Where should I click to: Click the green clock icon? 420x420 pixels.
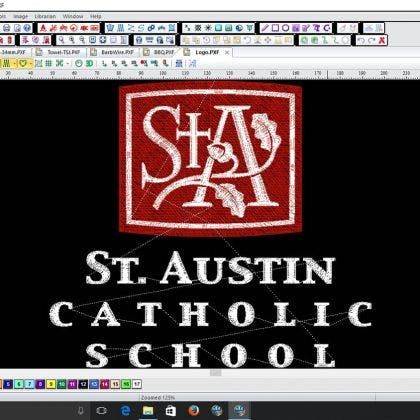[x=79, y=63]
